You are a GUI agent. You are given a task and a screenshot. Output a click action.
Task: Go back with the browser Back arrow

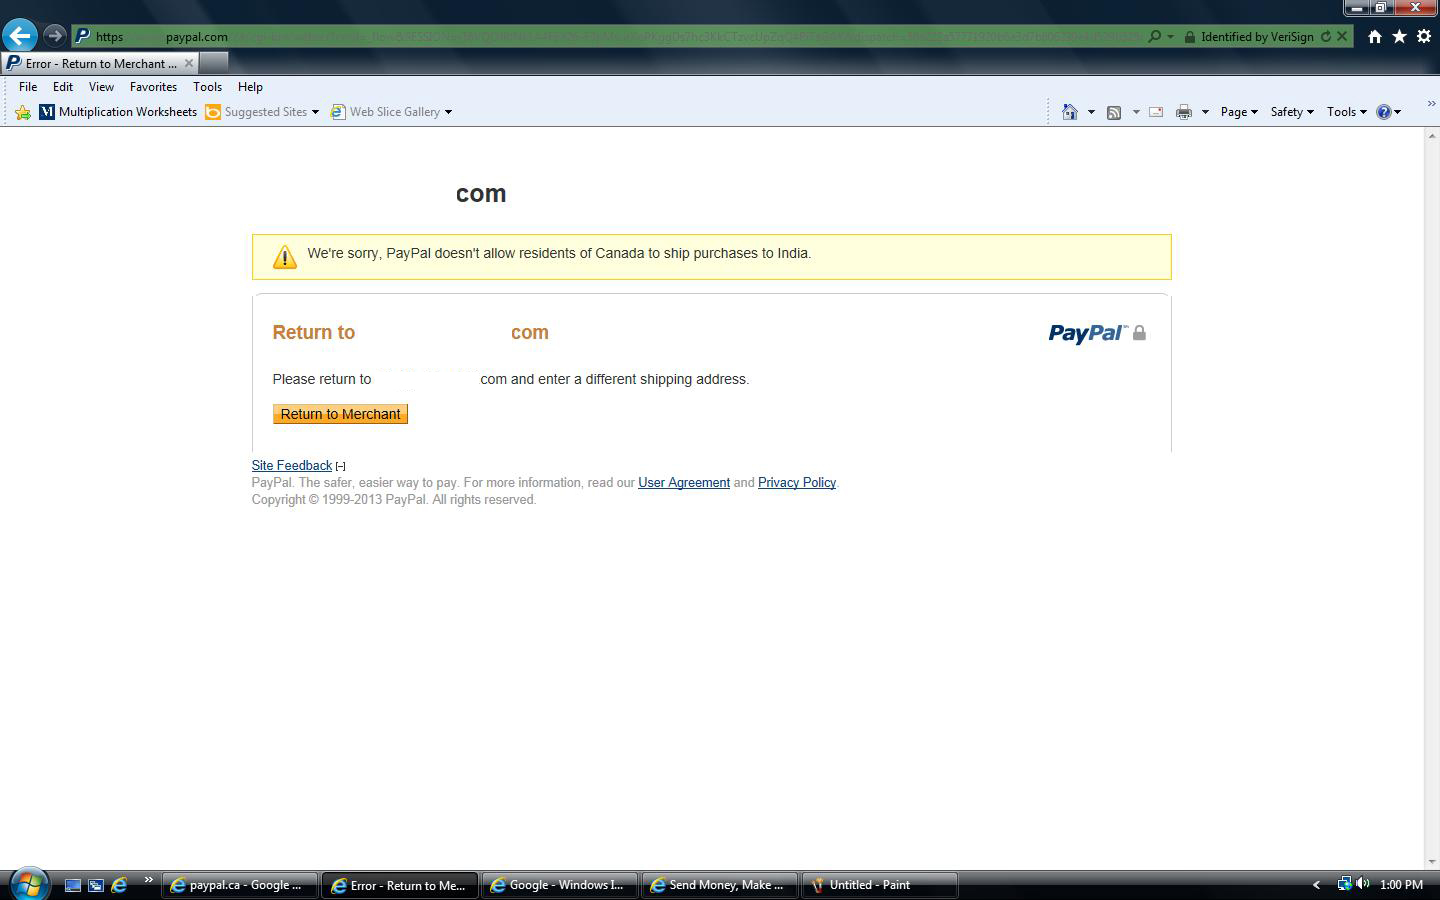click(20, 36)
